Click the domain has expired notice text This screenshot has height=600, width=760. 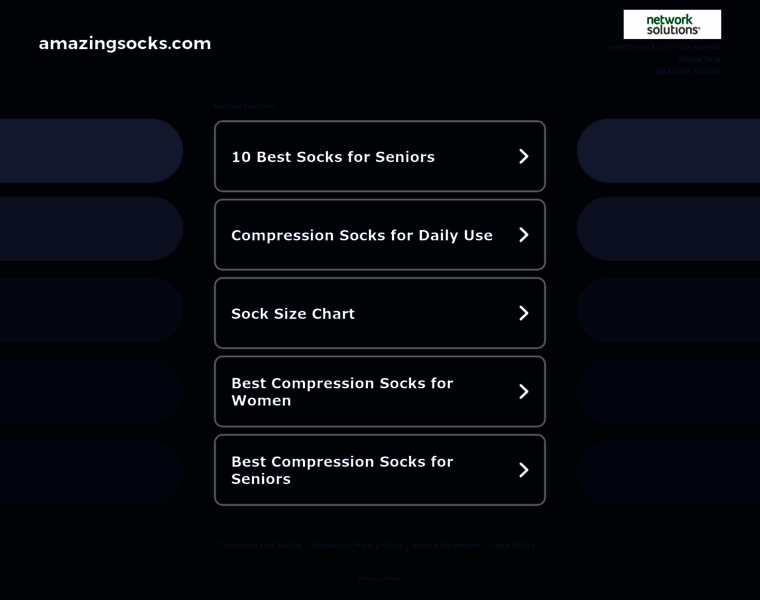(x=664, y=47)
